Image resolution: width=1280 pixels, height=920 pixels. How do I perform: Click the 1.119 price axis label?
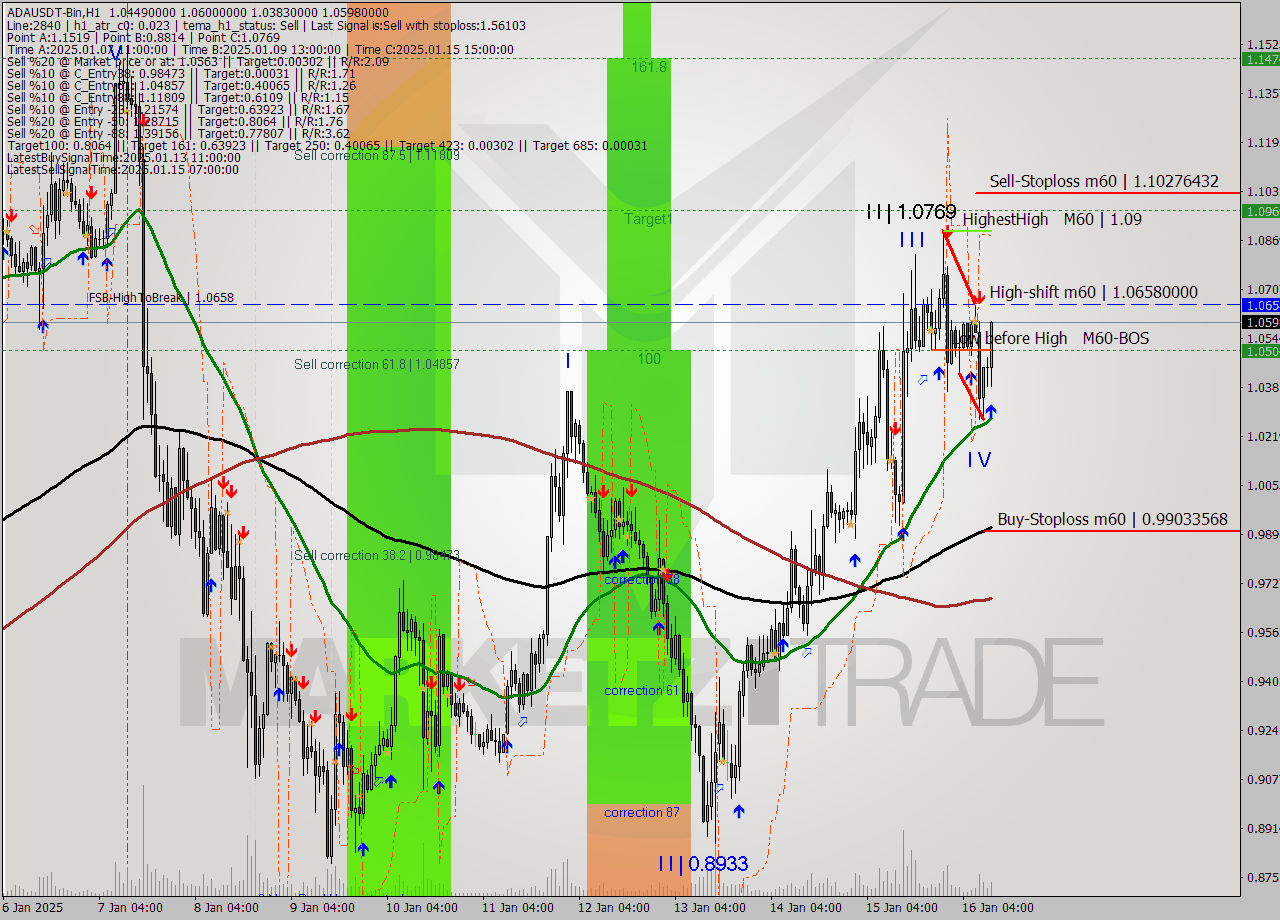pyautogui.click(x=1262, y=142)
